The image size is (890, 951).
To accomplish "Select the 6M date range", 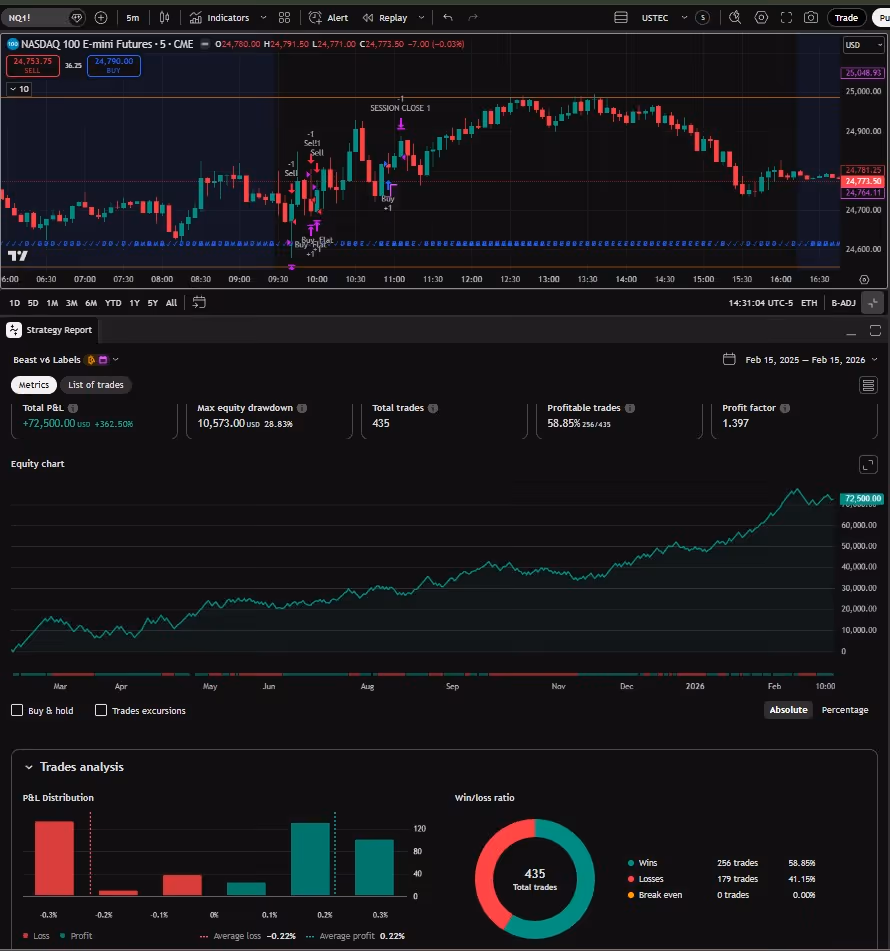I will [91, 303].
